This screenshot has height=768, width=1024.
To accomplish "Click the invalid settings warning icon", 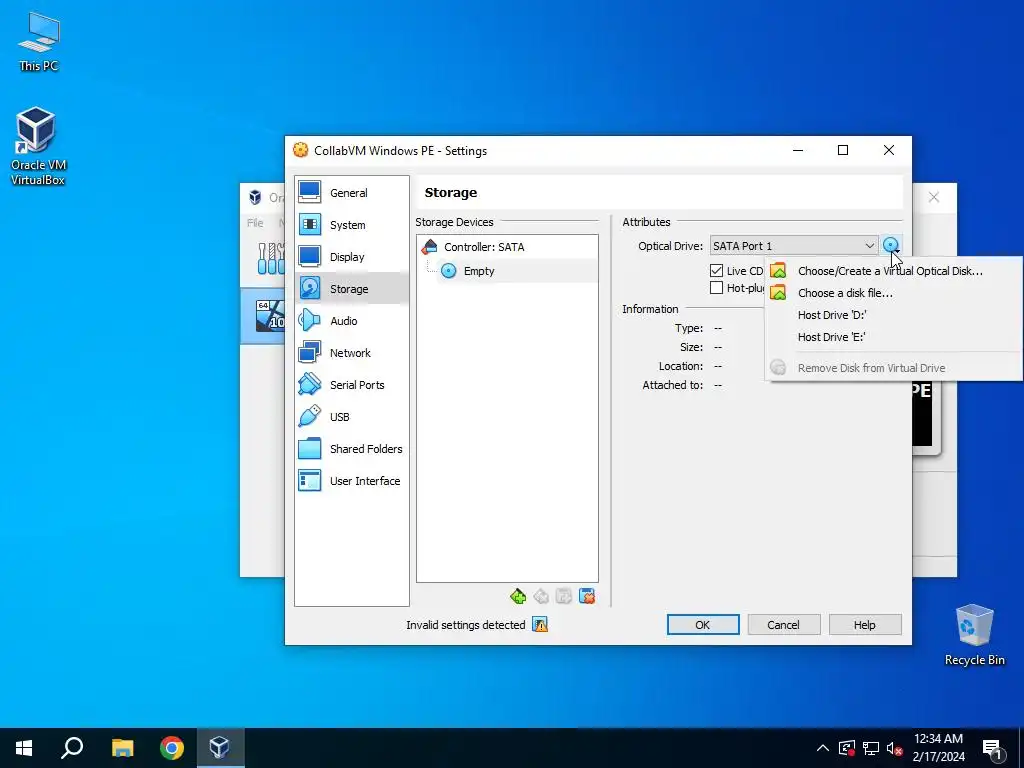I will pos(540,624).
